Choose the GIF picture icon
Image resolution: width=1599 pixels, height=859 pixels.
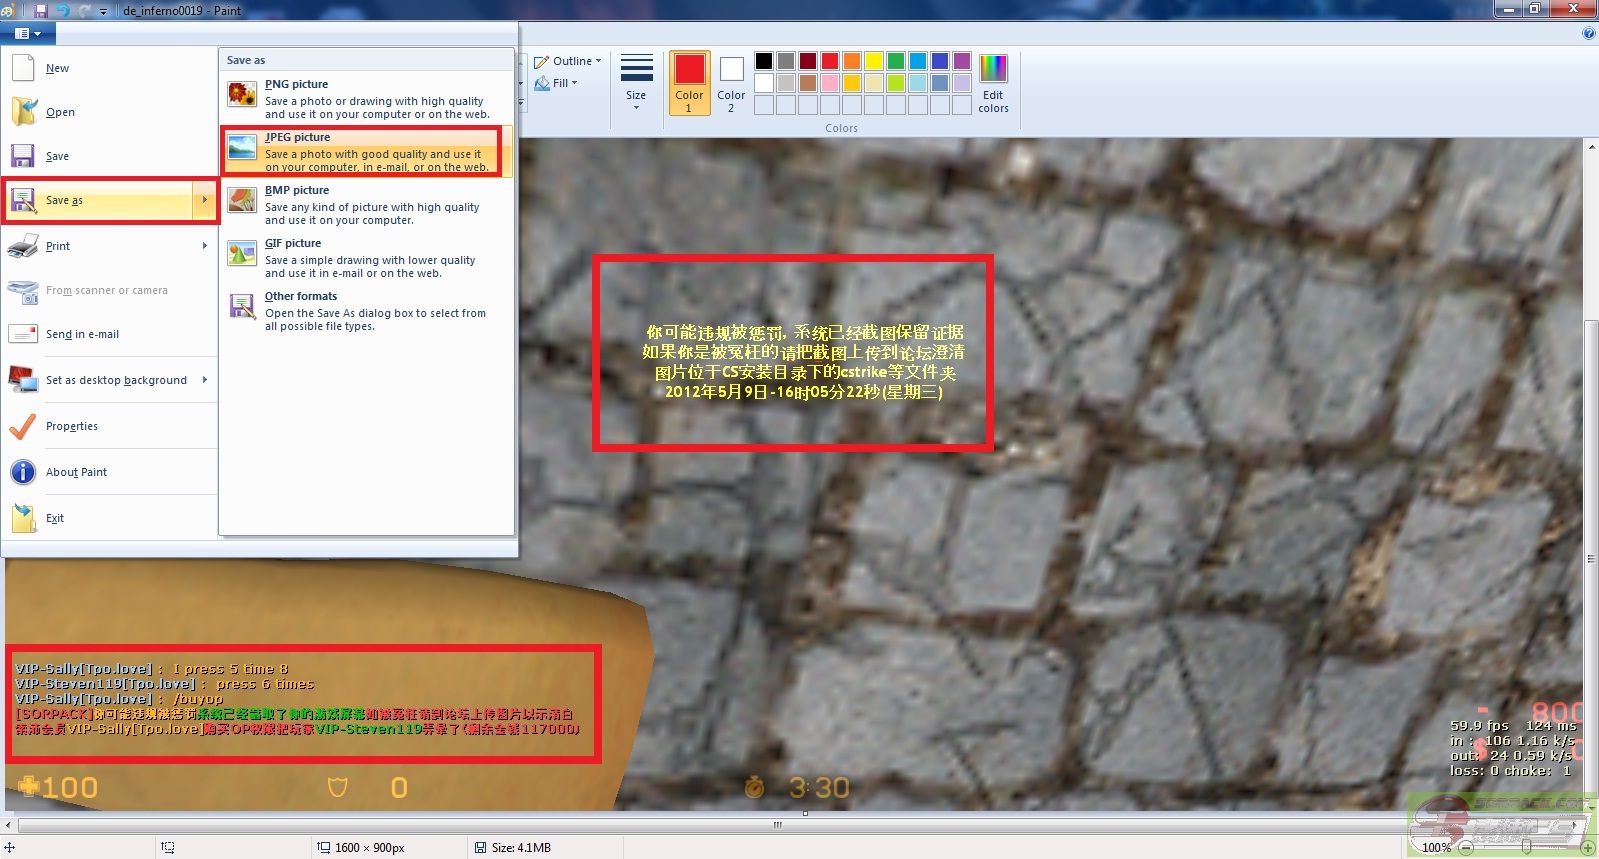[241, 254]
